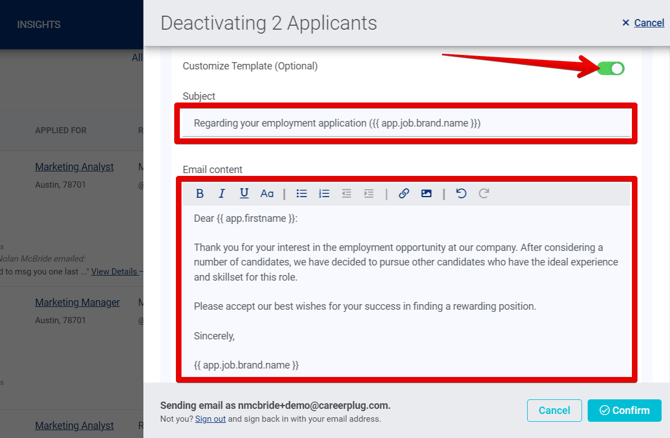Redo the last edit in the editor
This screenshot has height=438, width=670.
click(484, 194)
